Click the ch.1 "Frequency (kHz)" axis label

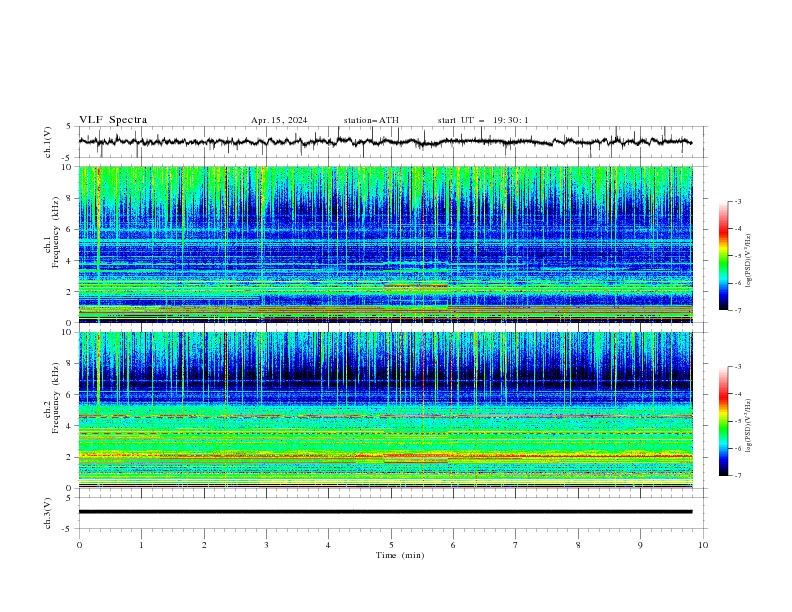pos(56,233)
